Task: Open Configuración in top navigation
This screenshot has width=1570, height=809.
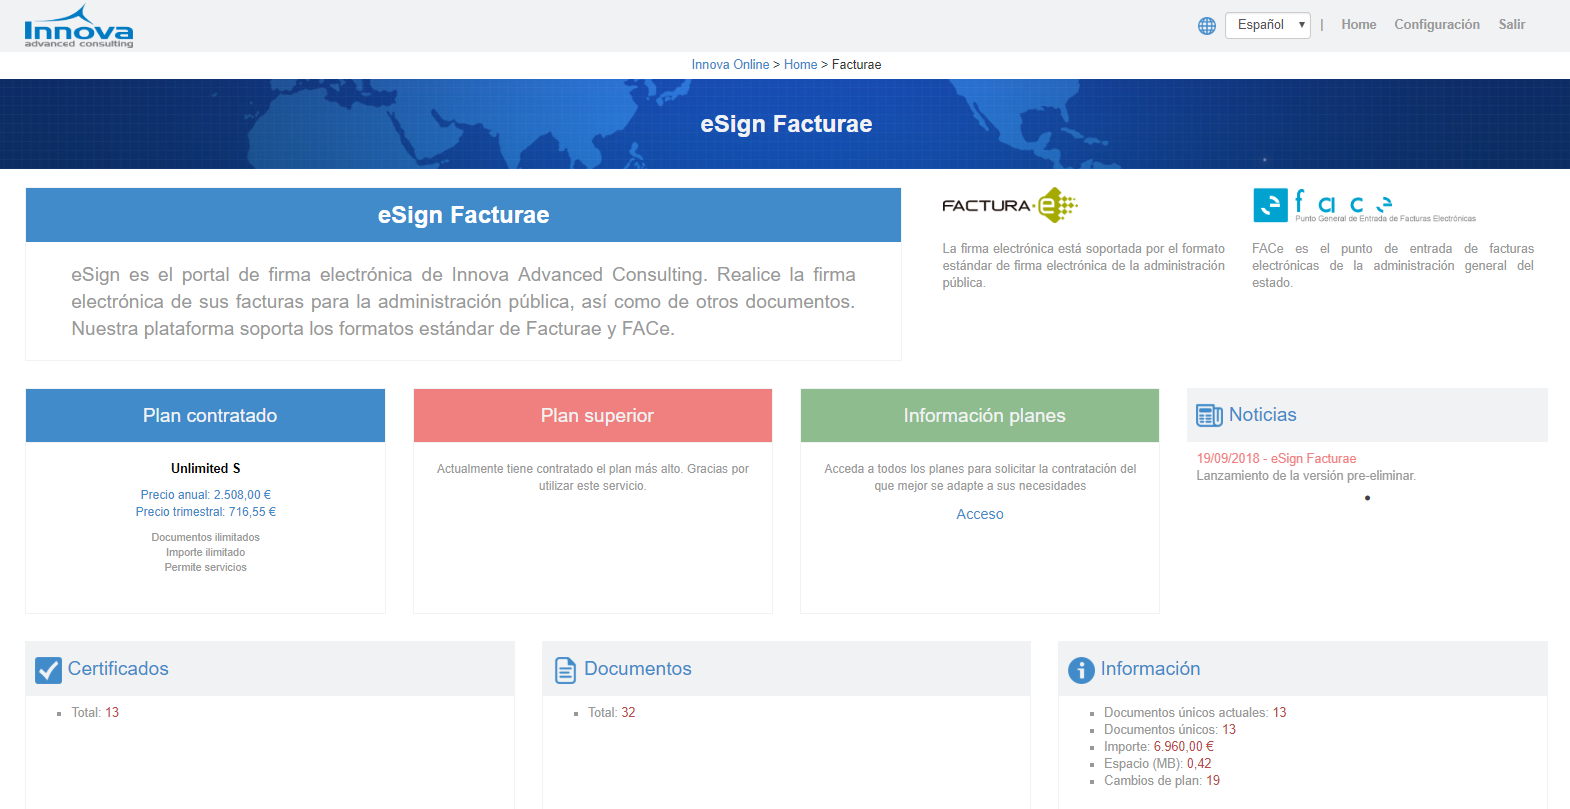Action: tap(1437, 25)
